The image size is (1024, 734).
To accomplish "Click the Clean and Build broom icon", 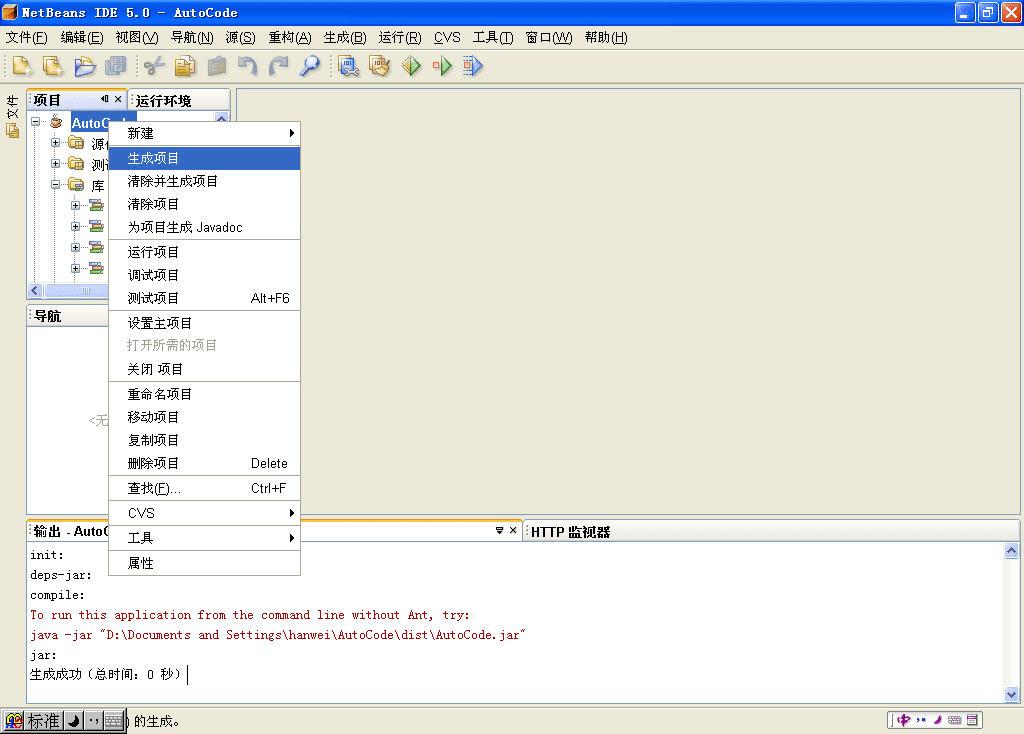I will click(x=379, y=66).
